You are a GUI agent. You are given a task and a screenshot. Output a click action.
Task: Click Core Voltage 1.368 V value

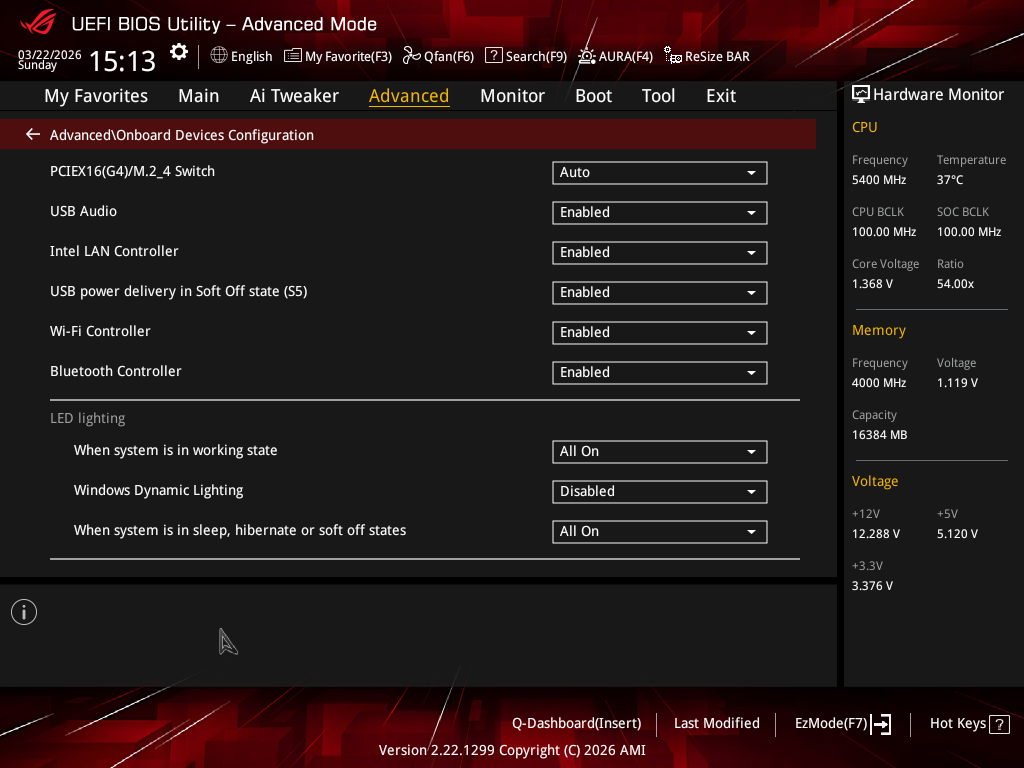pos(872,284)
